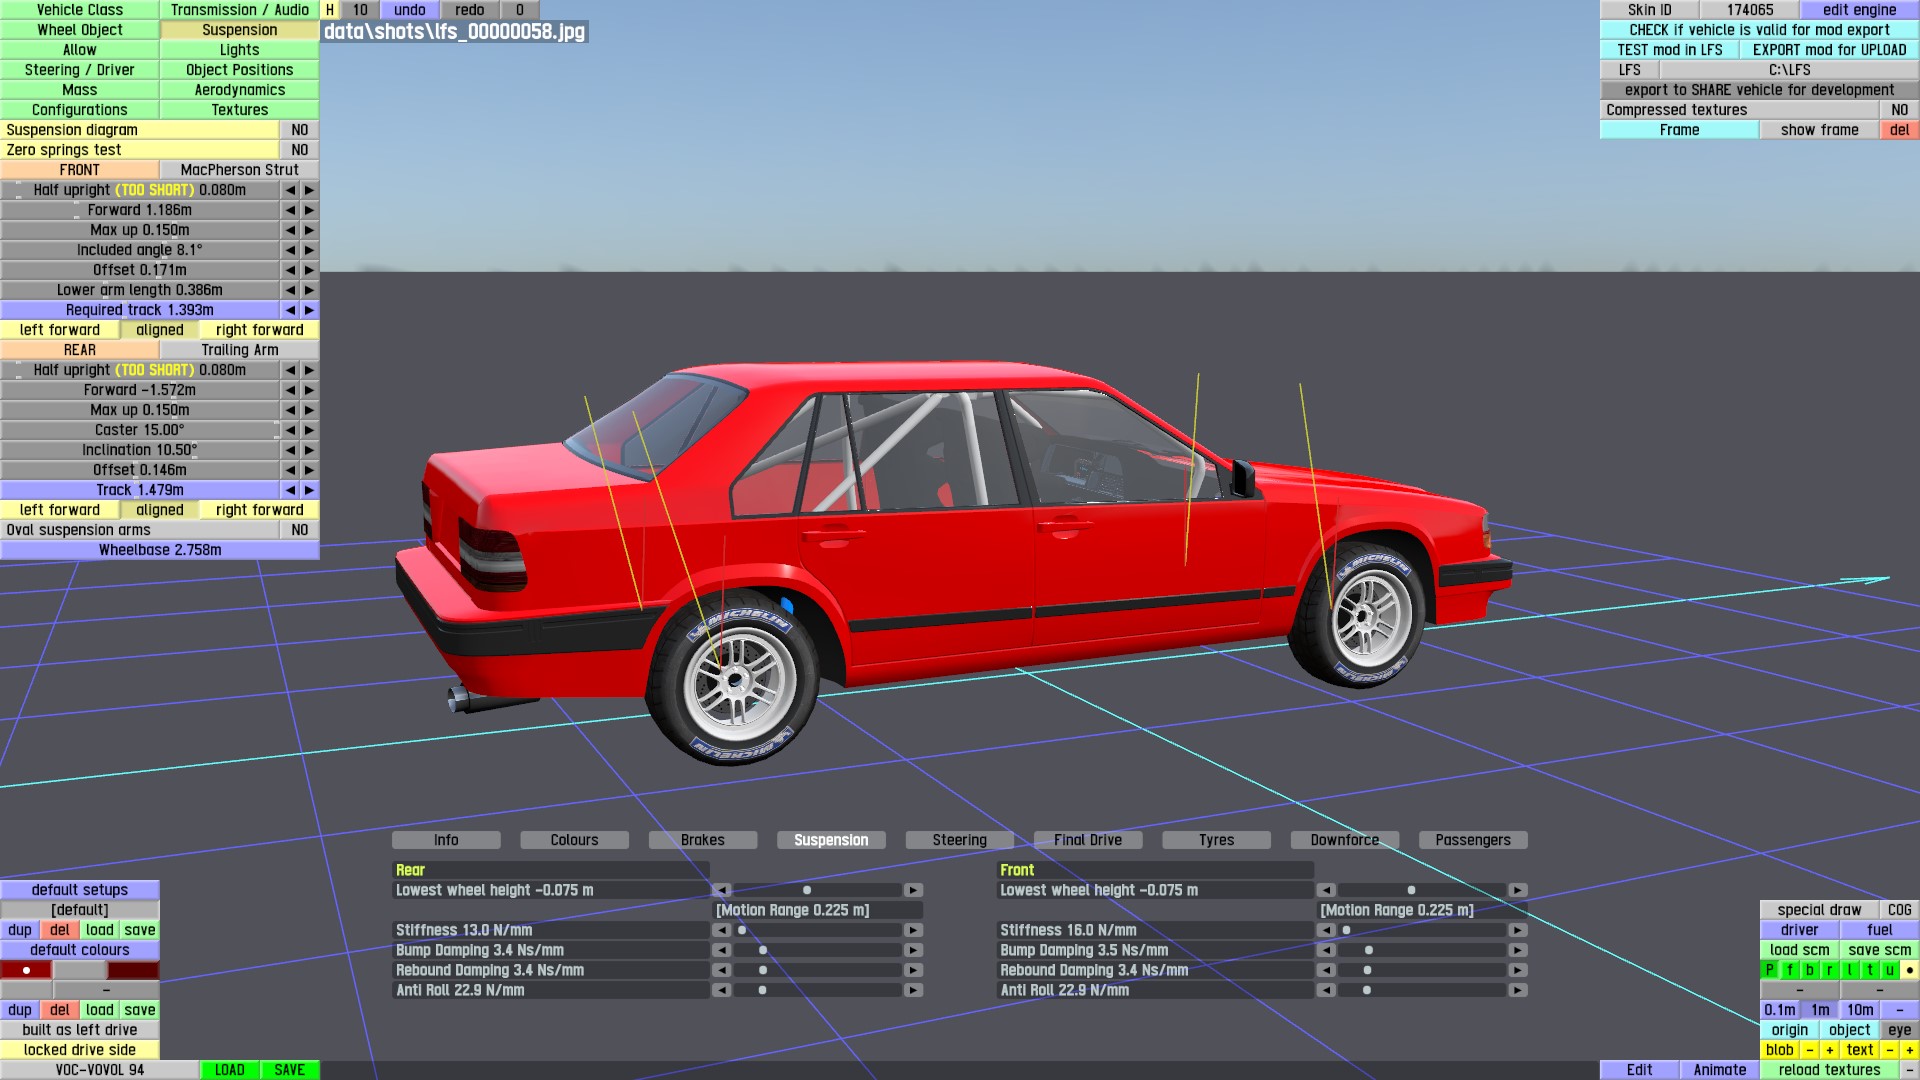1920x1080 pixels.
Task: Open front MacPherson Strut suspension type
Action: click(x=239, y=170)
